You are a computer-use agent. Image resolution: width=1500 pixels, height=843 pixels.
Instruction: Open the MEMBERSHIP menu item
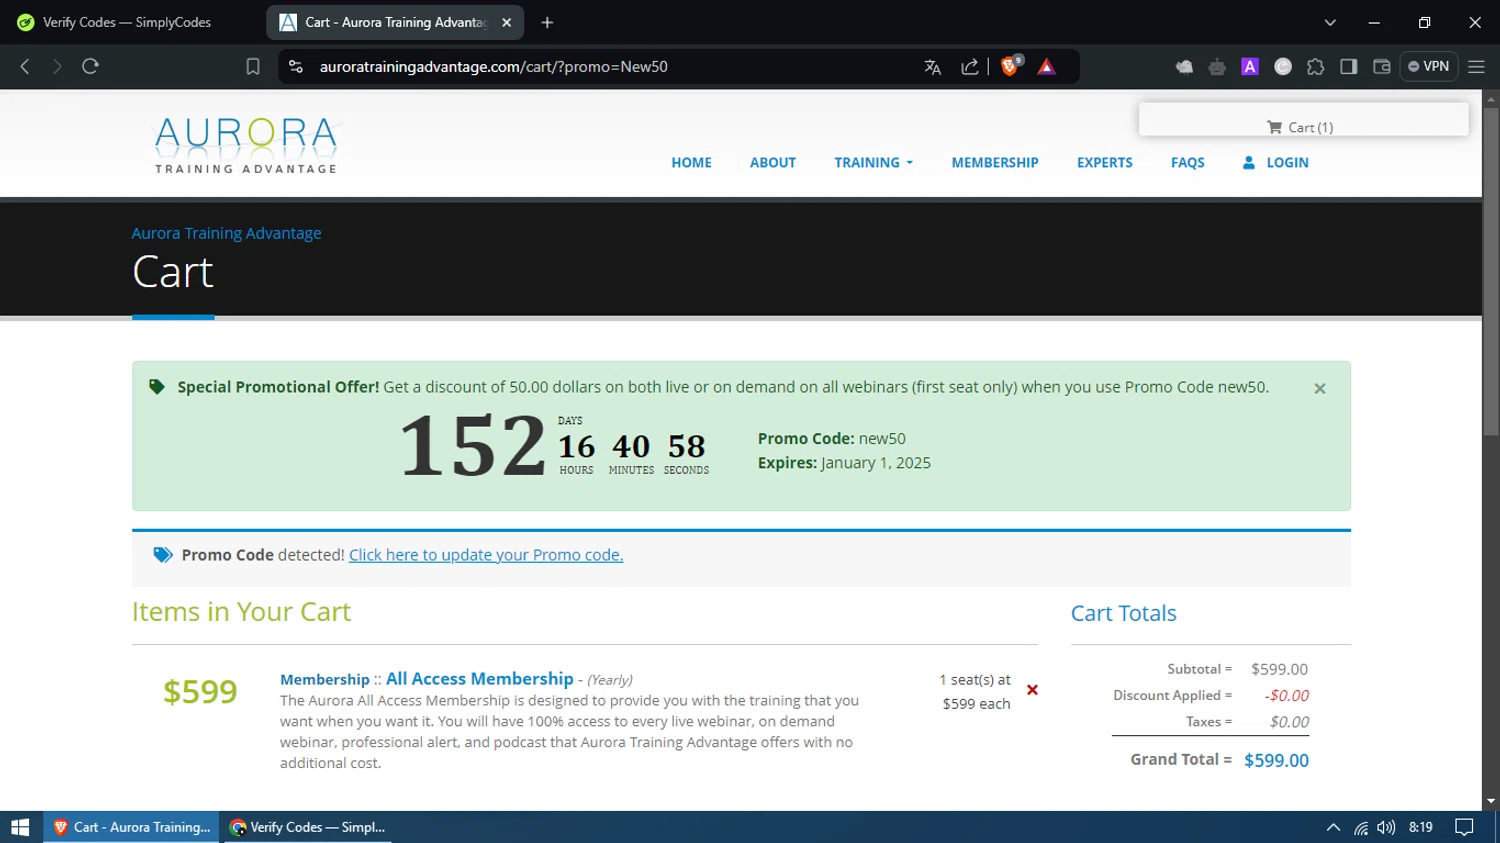coord(995,162)
